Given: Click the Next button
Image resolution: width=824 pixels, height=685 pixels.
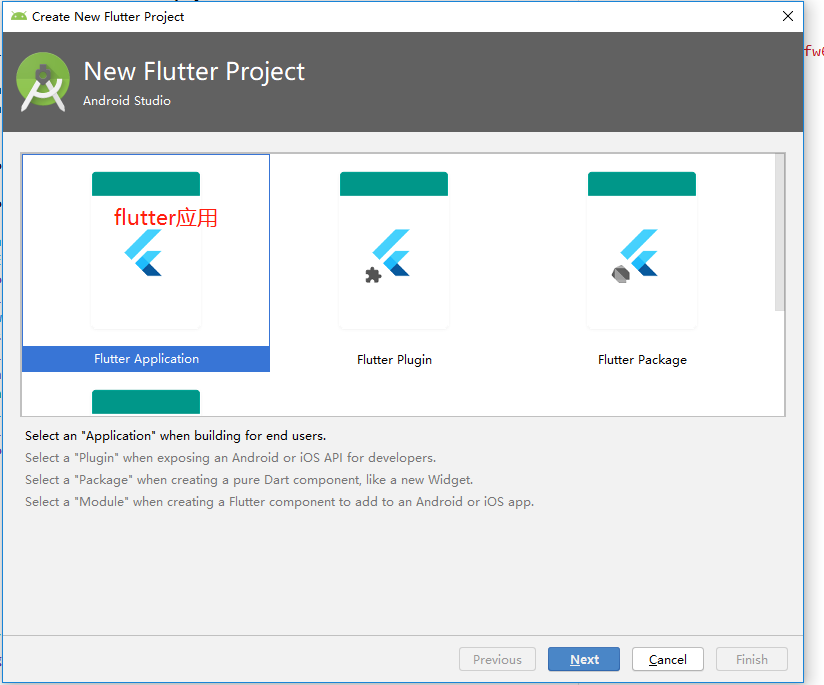Looking at the screenshot, I should [x=583, y=659].
